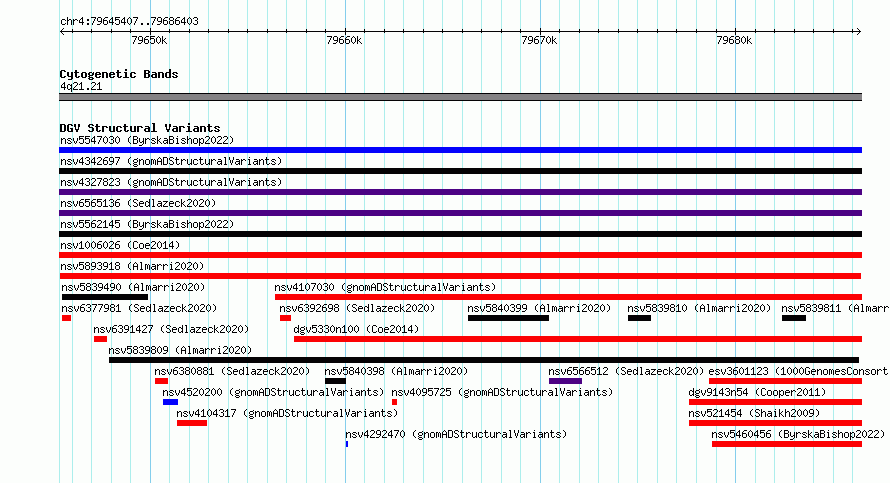The height and width of the screenshot is (483, 890).
Task: Click the 79650k ruler position
Action: (x=149, y=40)
